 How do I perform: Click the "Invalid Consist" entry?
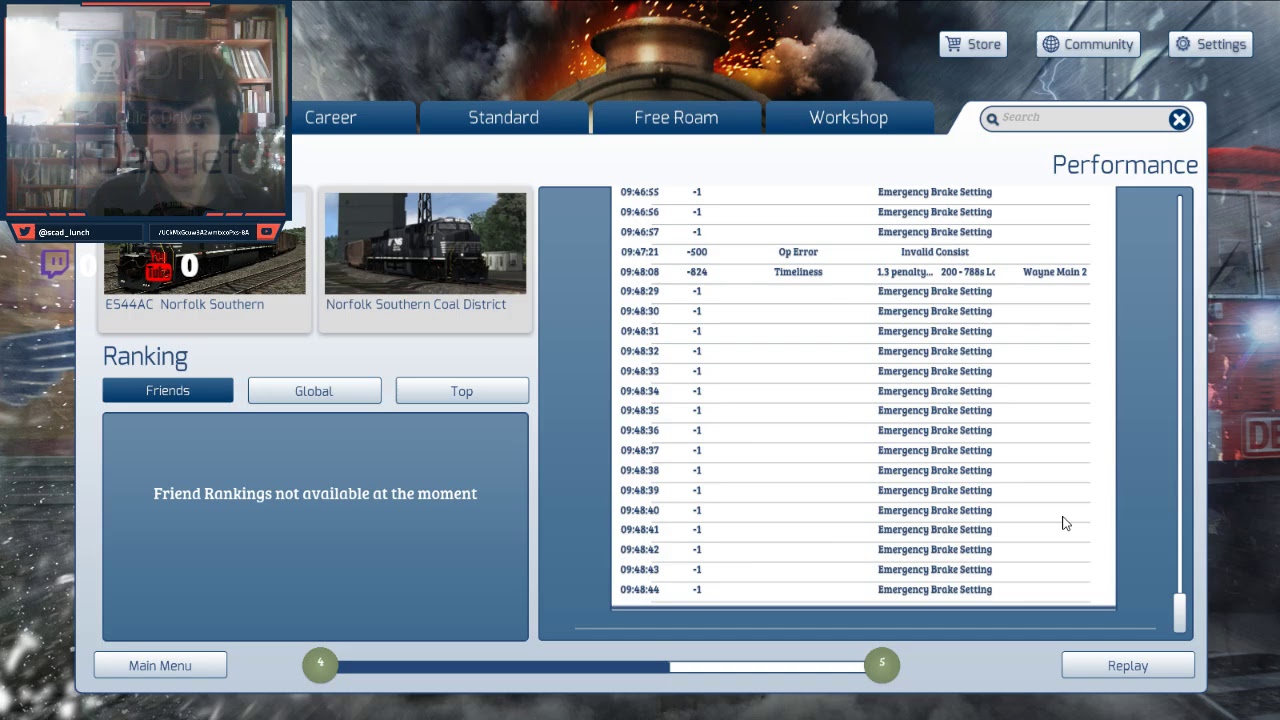935,252
